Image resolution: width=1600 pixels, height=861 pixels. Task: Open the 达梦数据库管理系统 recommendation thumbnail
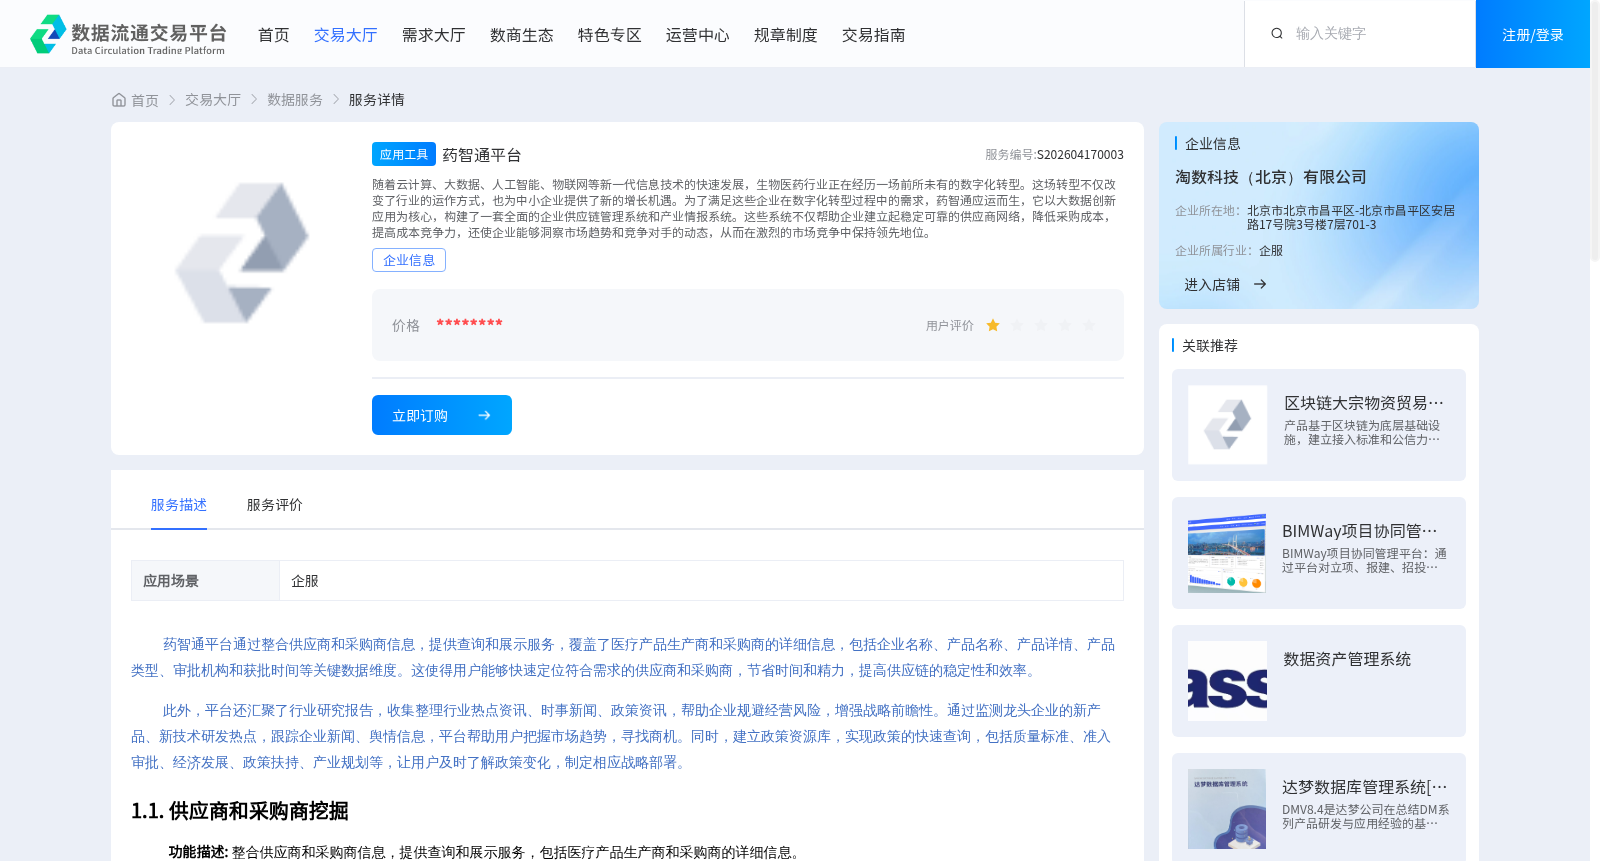pyautogui.click(x=1227, y=809)
